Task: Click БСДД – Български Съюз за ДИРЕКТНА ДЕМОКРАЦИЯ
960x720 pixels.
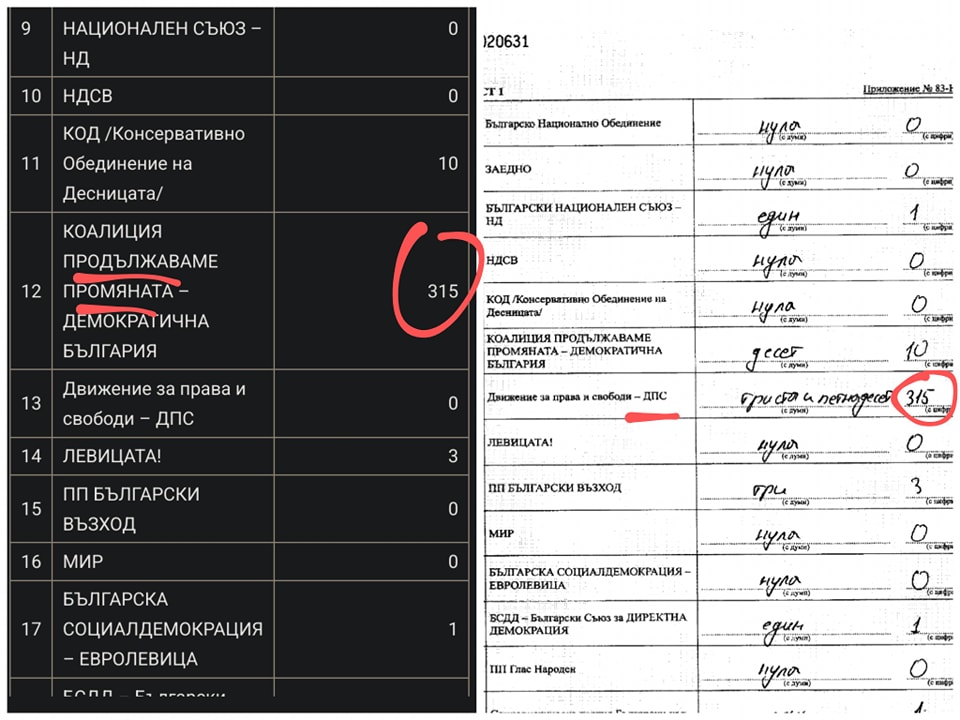Action: point(588,624)
